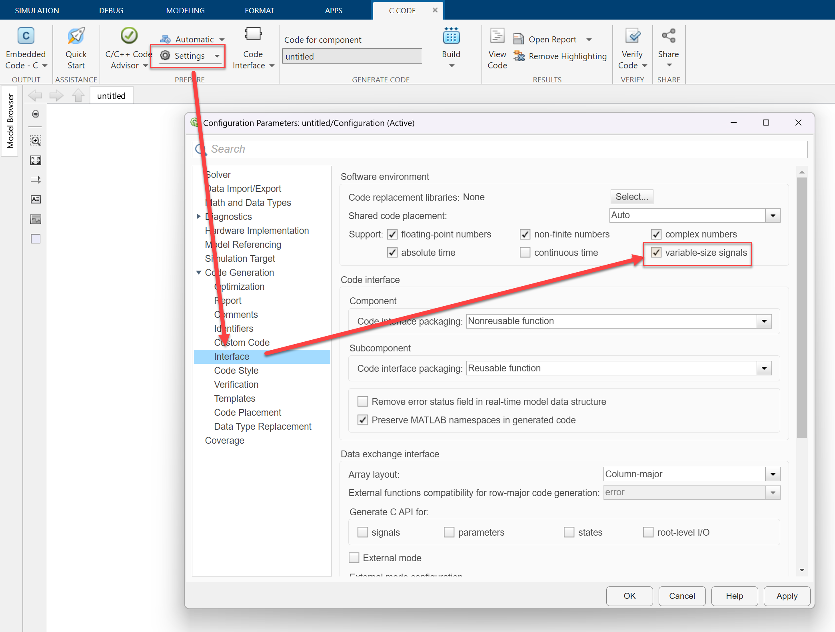This screenshot has height=632, width=835.
Task: Select the zoom tool in the model palette
Action: click(35, 140)
